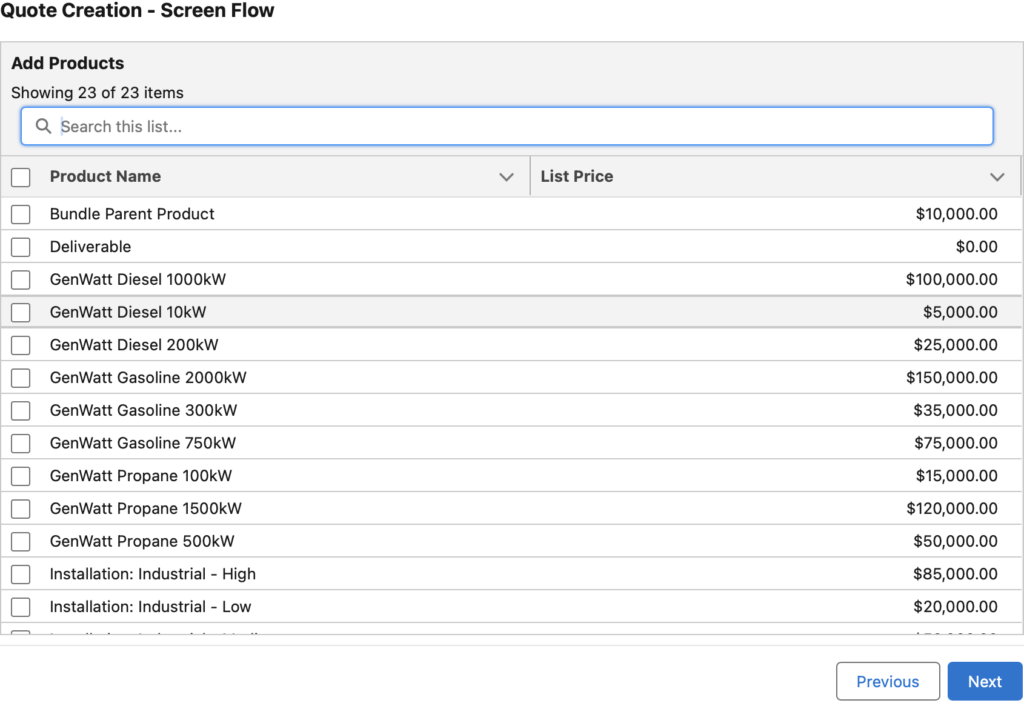Check GenWatt Gasoline 300kW

20,410
